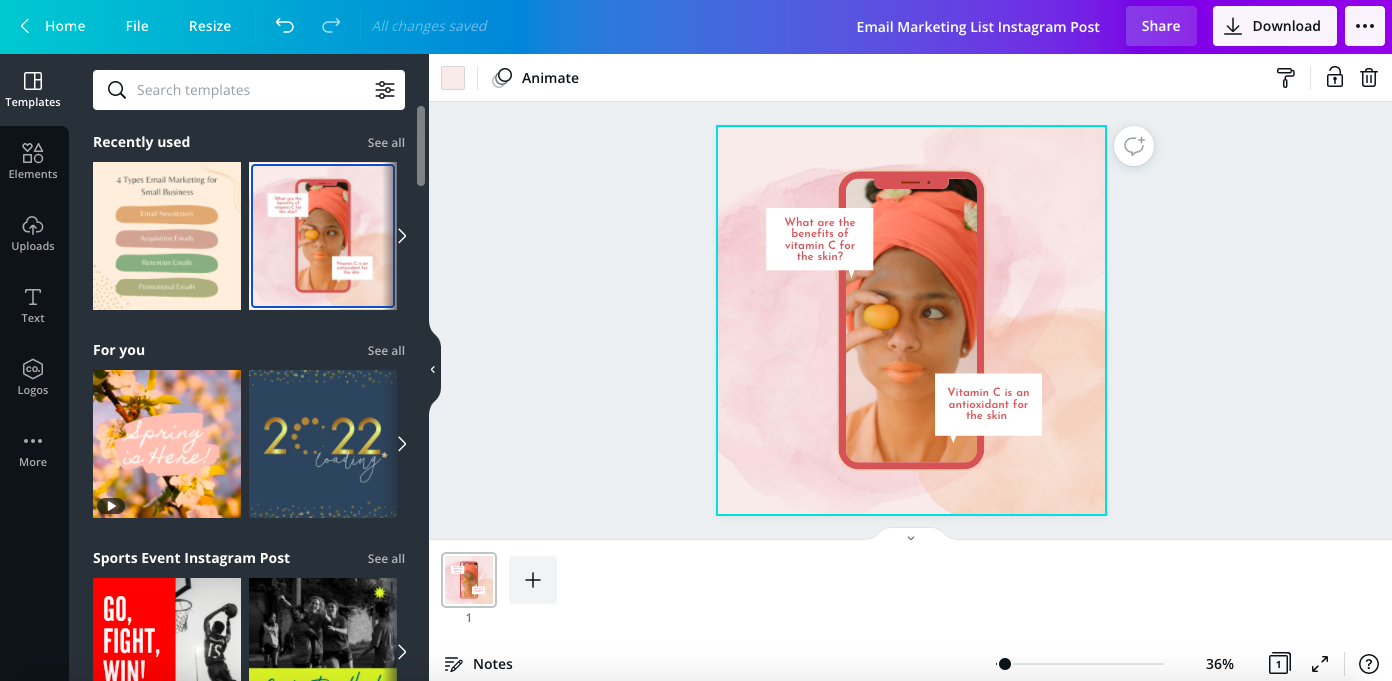Toggle the Notes panel

479,664
